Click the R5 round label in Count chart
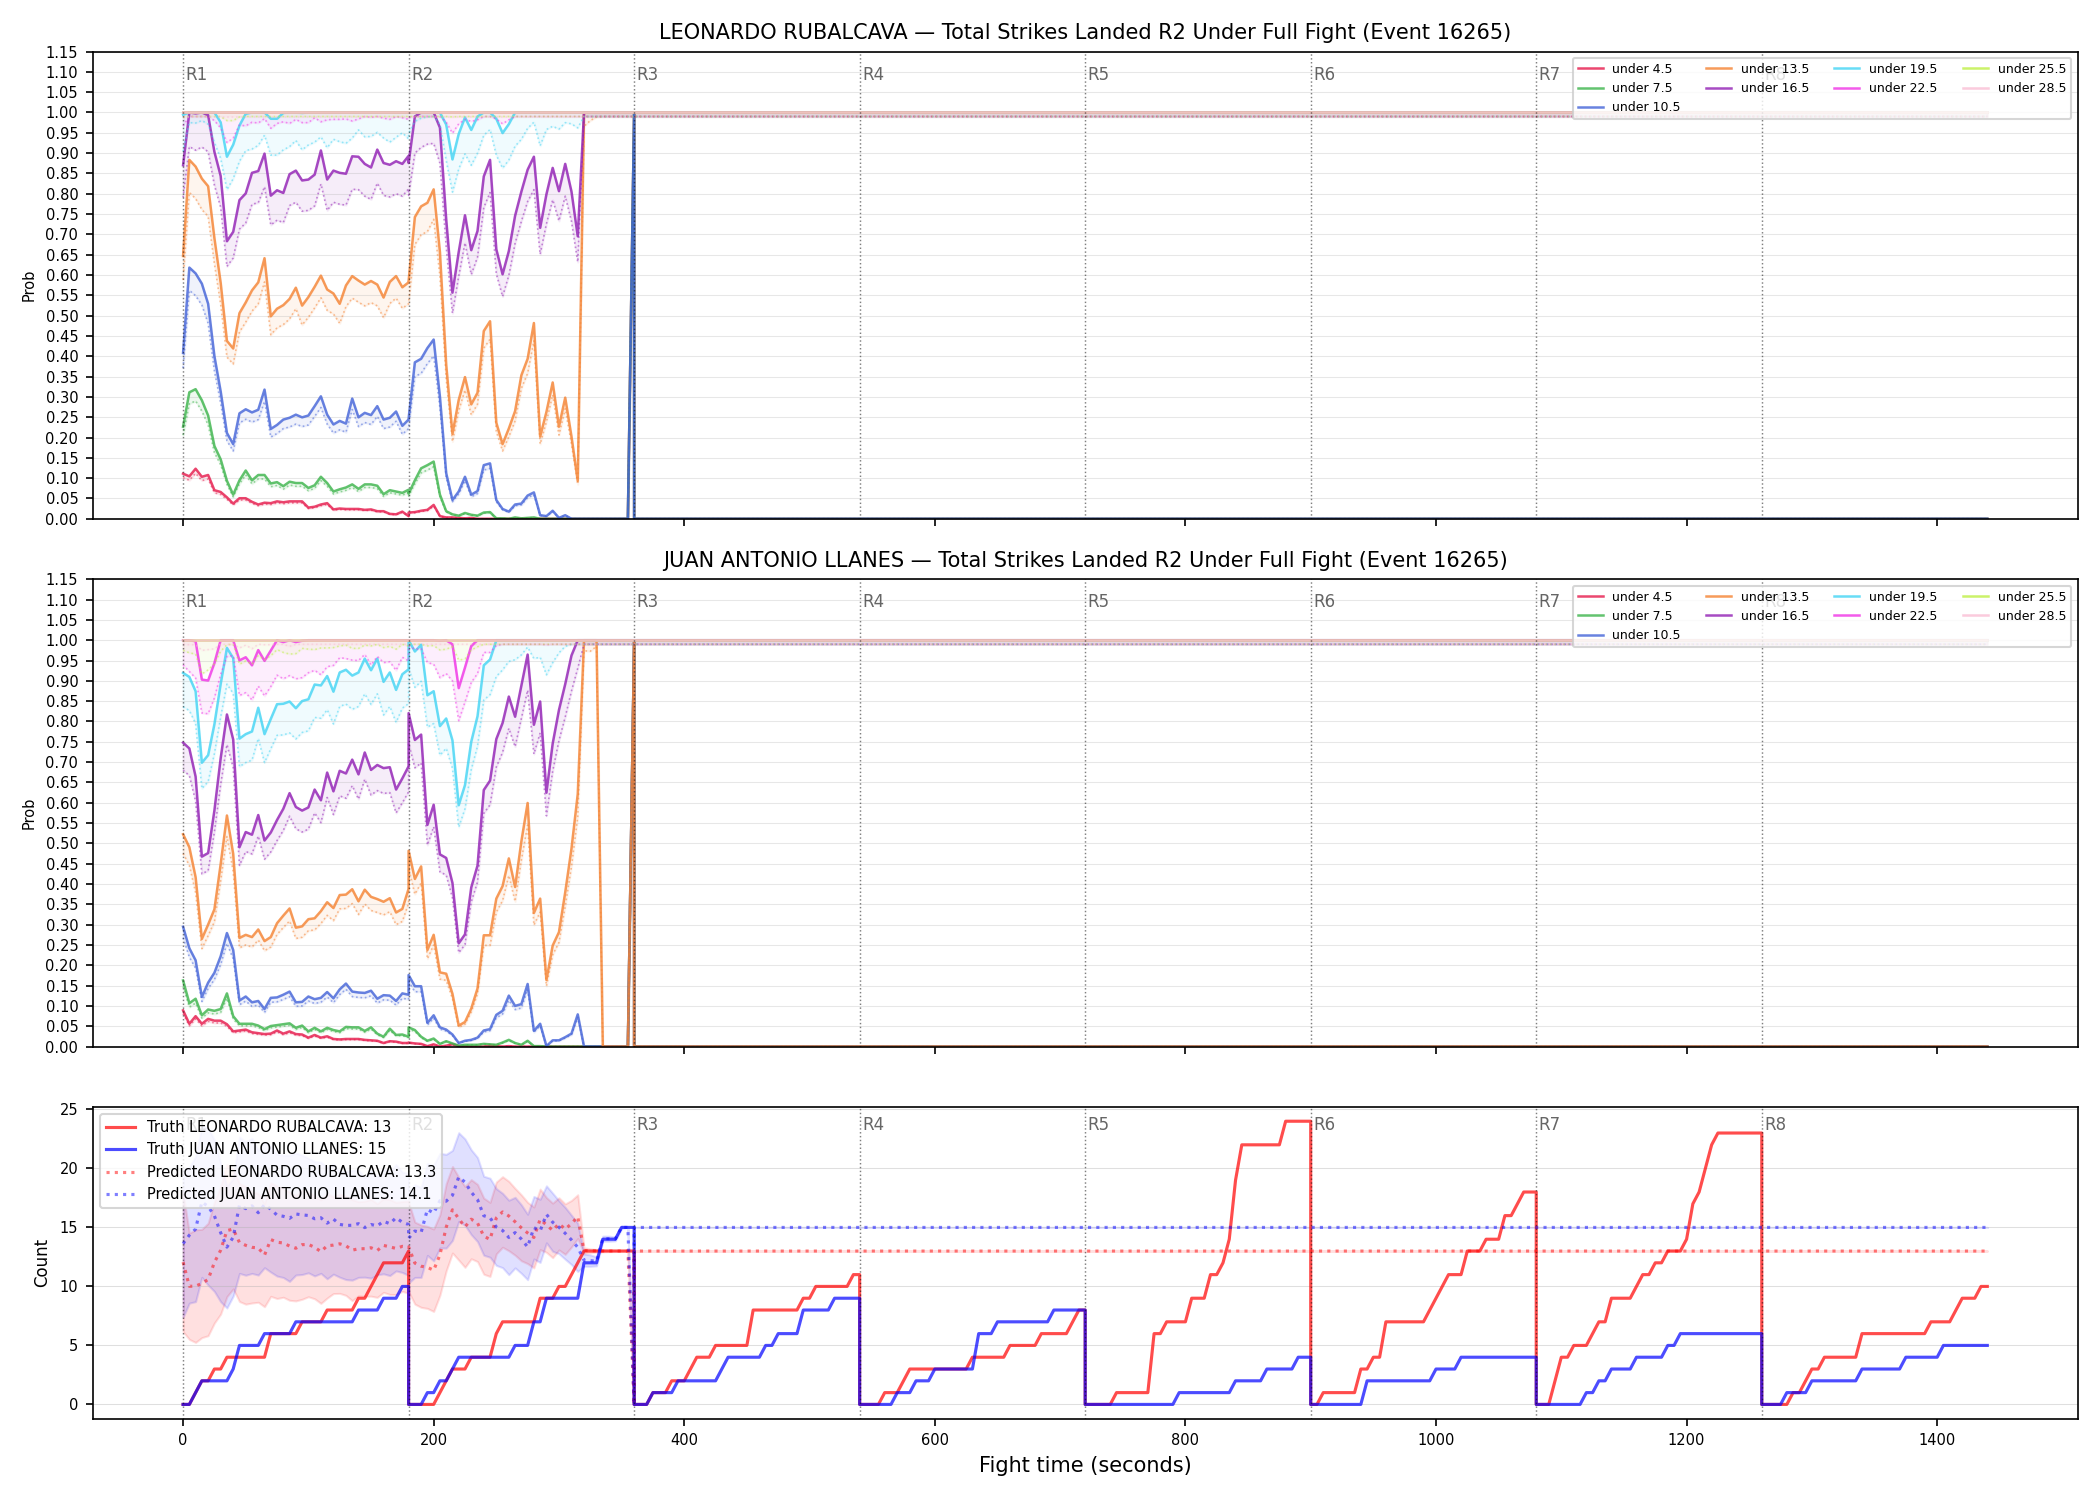The image size is (2100, 1500). 1098,1124
